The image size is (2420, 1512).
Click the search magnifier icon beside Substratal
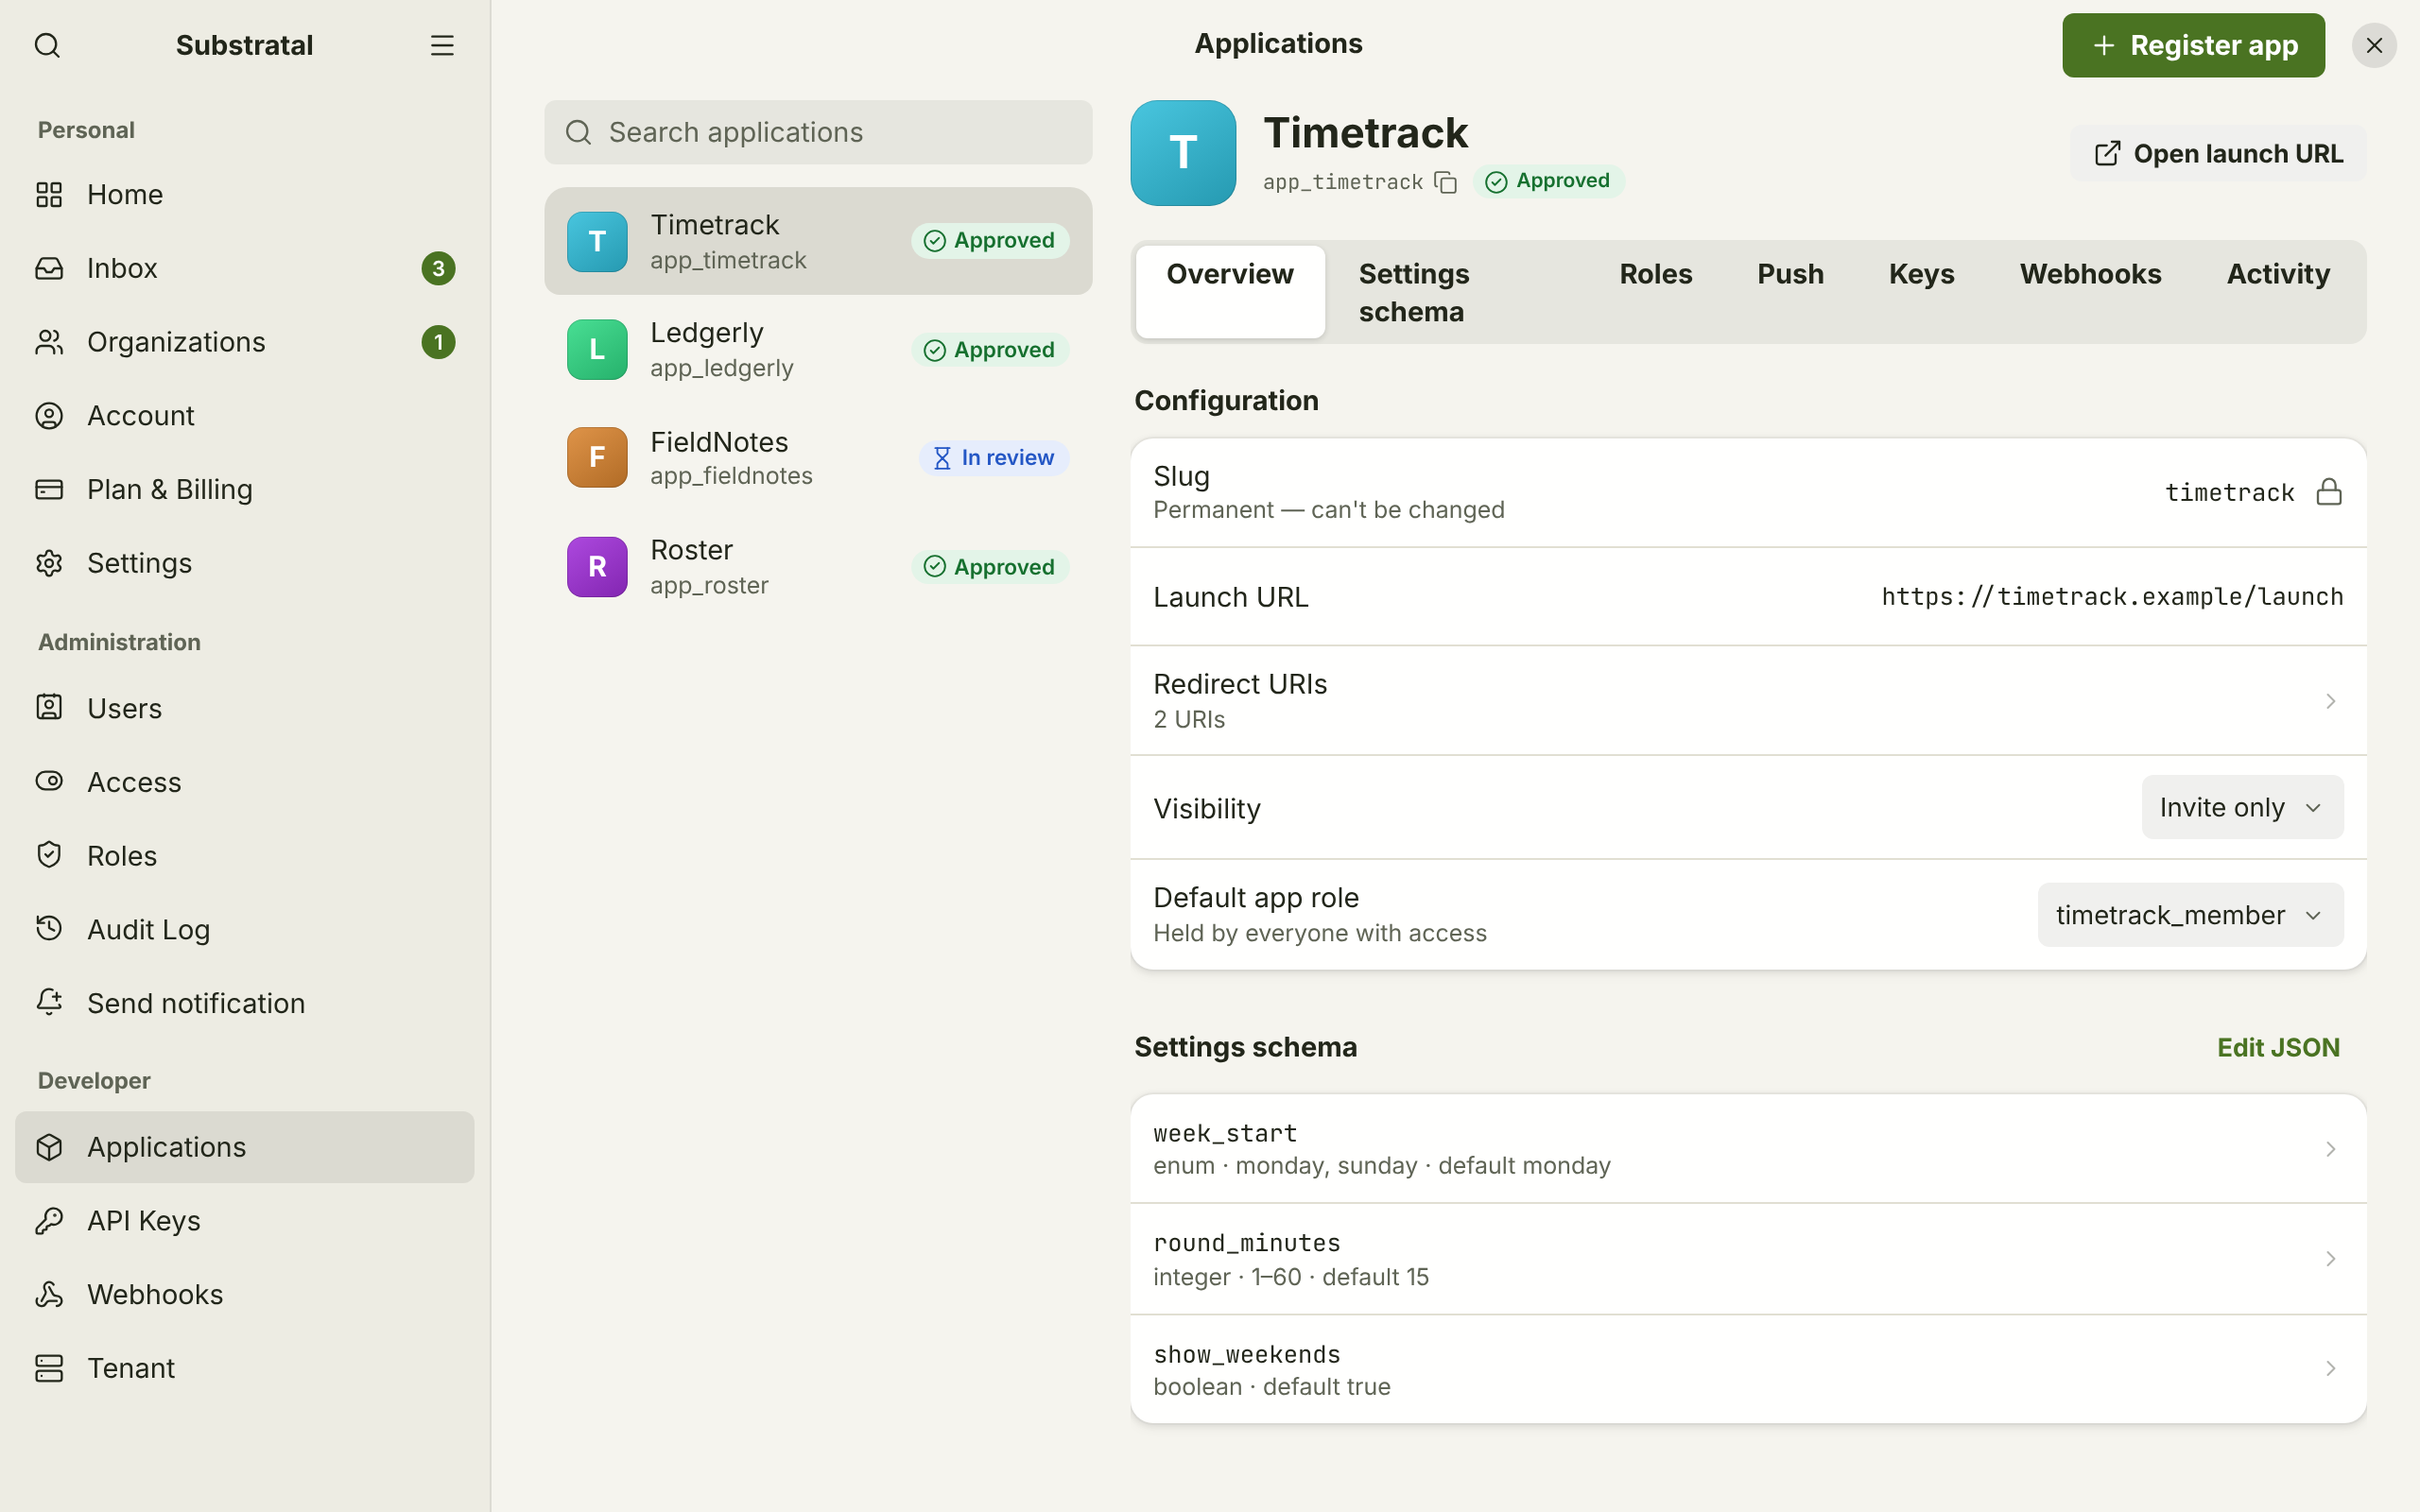(47, 45)
